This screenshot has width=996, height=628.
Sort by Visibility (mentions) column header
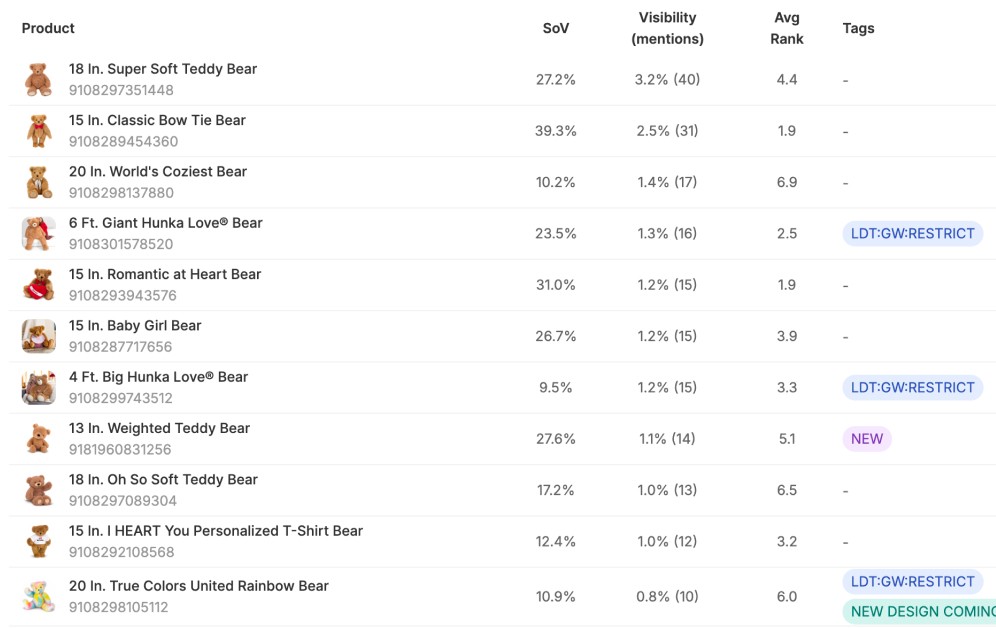click(667, 28)
